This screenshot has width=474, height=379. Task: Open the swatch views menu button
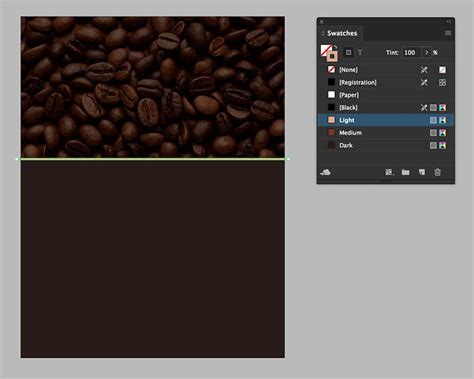389,172
